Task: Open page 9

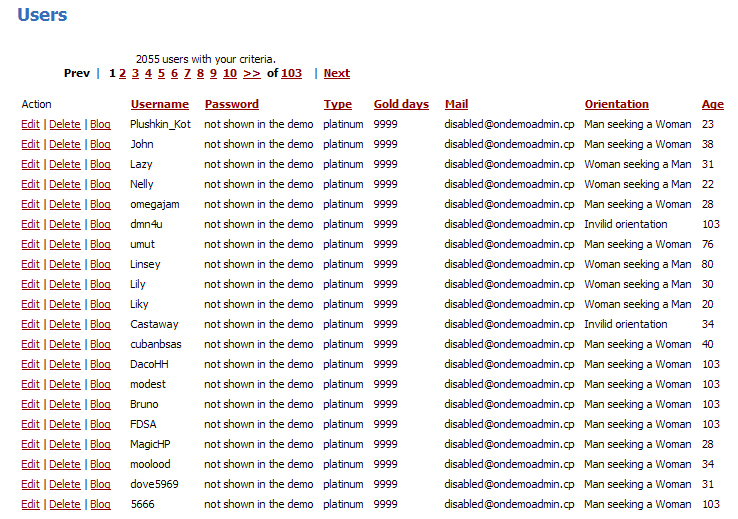Action: tap(213, 73)
